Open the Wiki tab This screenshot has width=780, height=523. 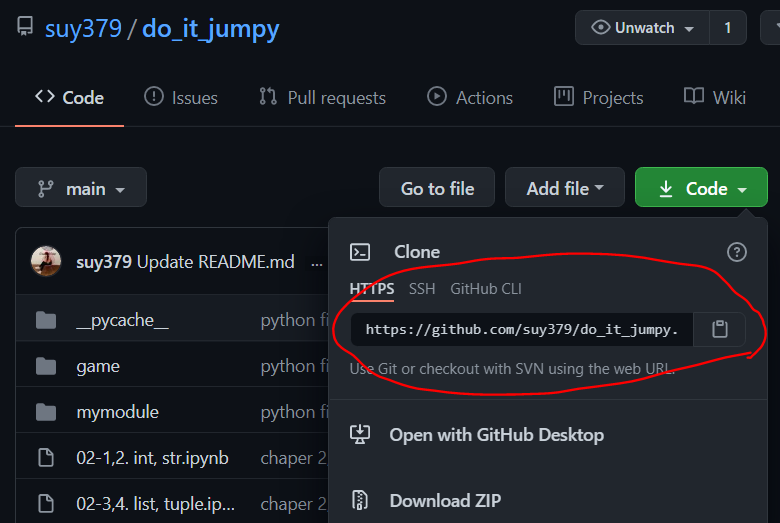pos(714,98)
